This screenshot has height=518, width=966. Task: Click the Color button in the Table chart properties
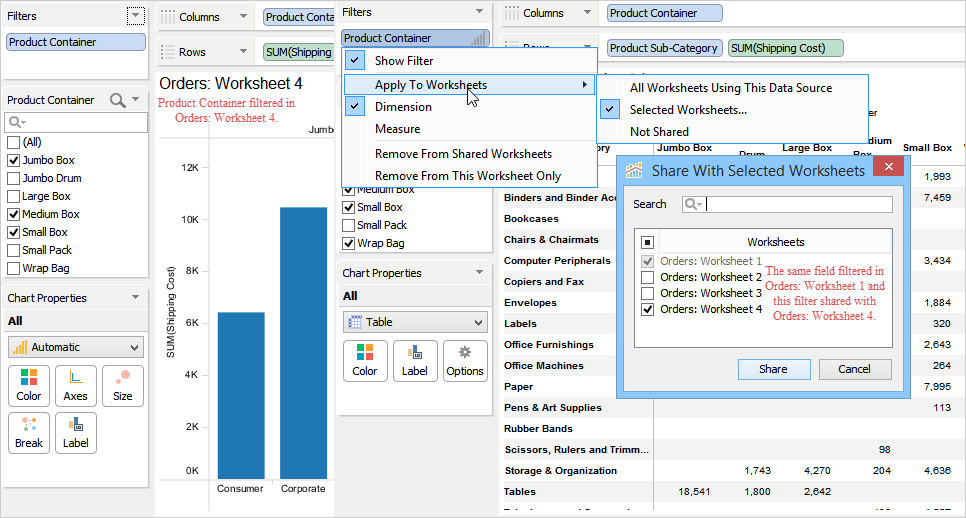click(x=365, y=361)
